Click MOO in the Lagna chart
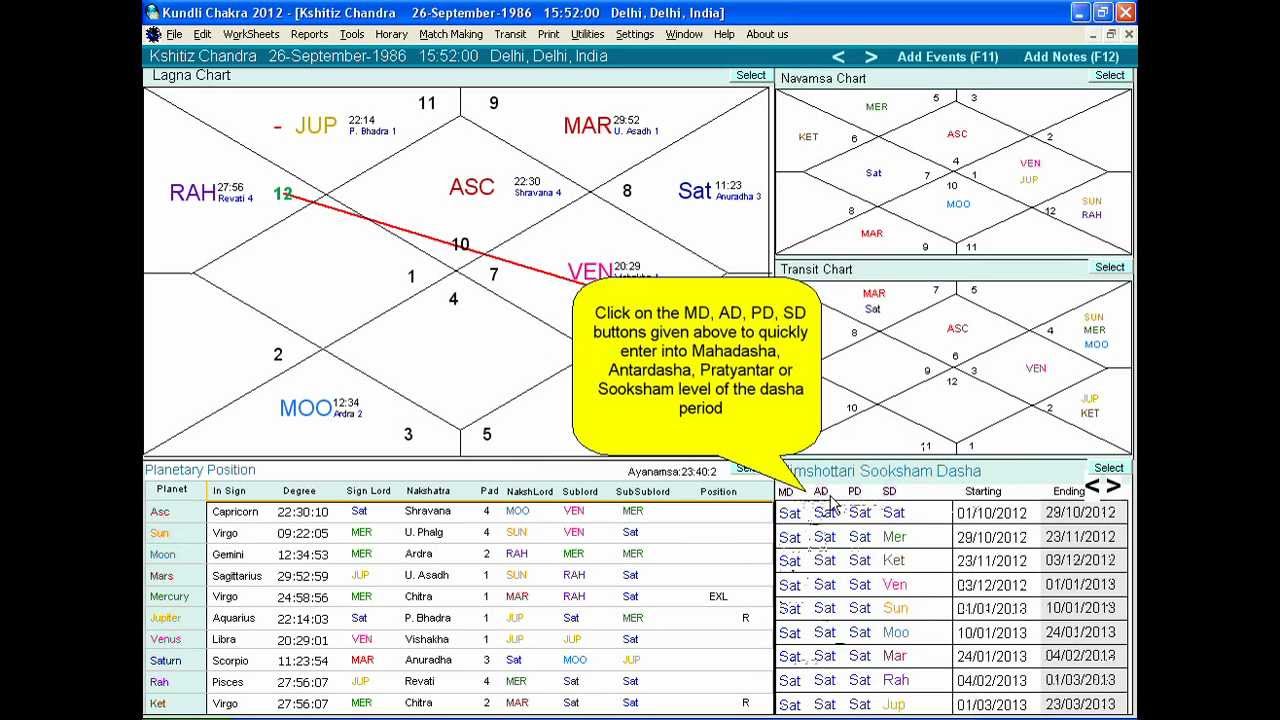Image resolution: width=1280 pixels, height=720 pixels. tap(305, 408)
